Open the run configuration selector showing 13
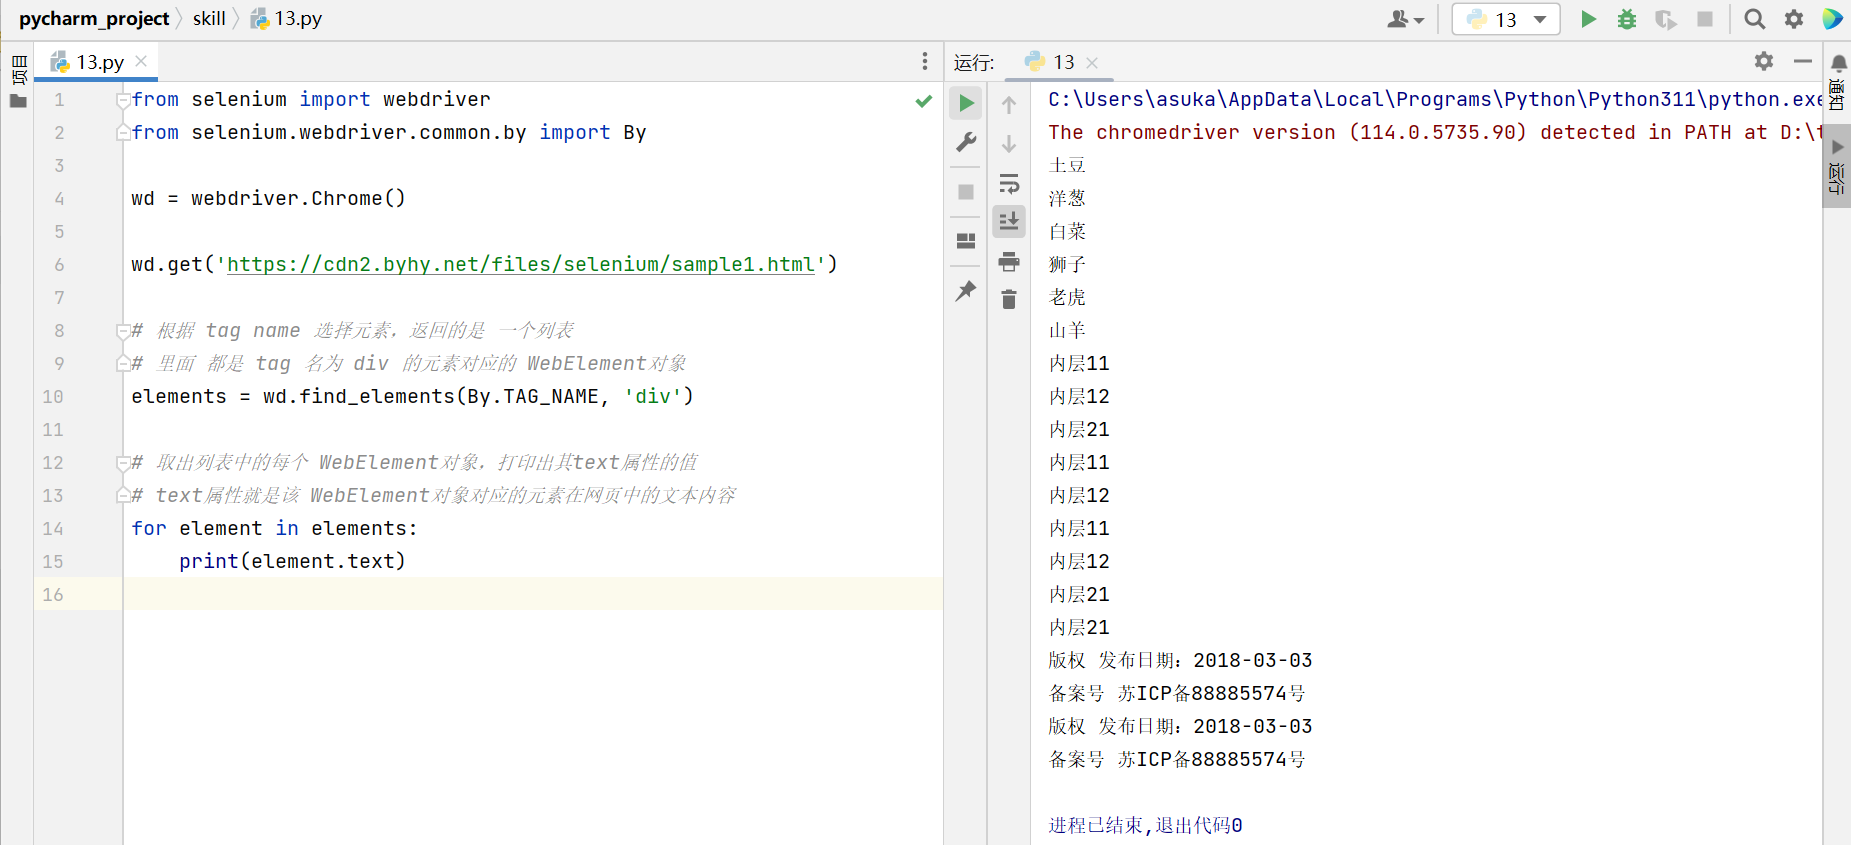This screenshot has height=845, width=1851. pos(1506,19)
